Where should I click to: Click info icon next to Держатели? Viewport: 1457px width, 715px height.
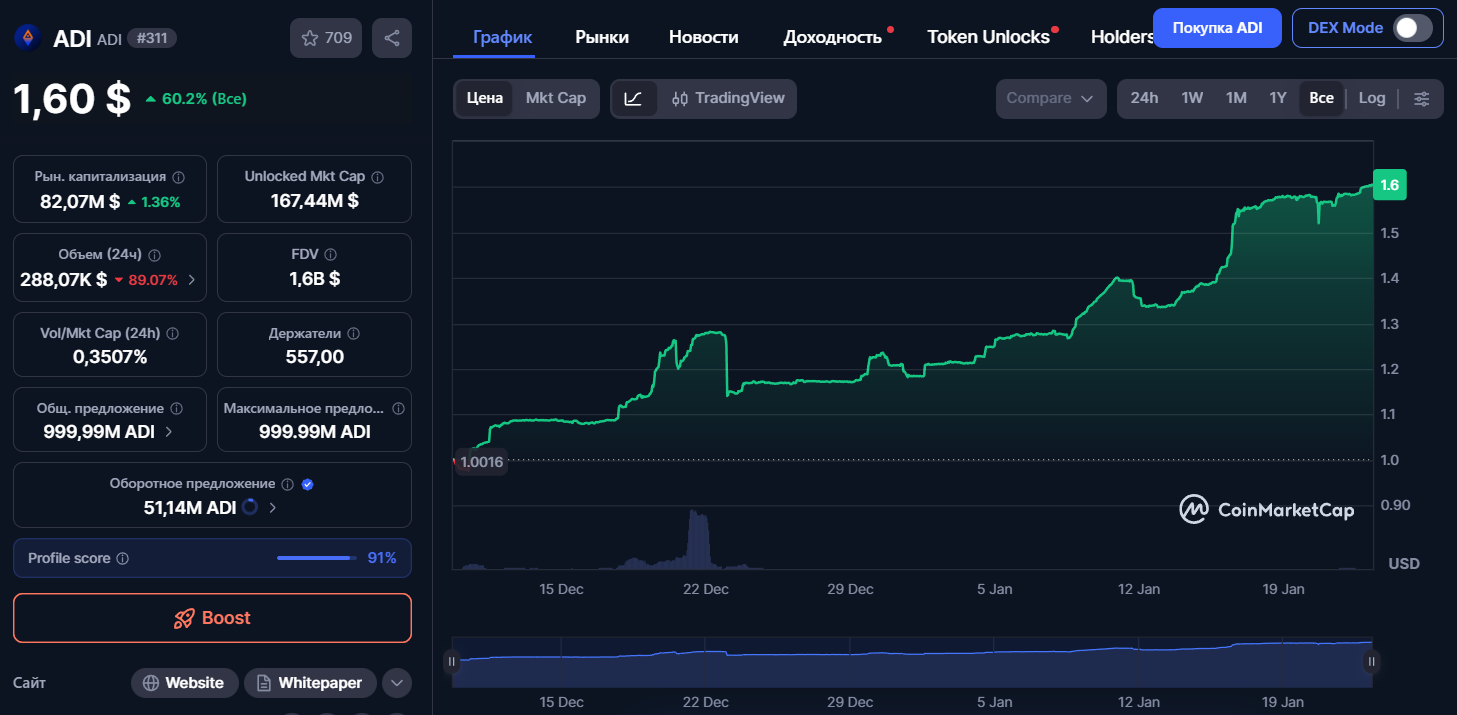(353, 334)
